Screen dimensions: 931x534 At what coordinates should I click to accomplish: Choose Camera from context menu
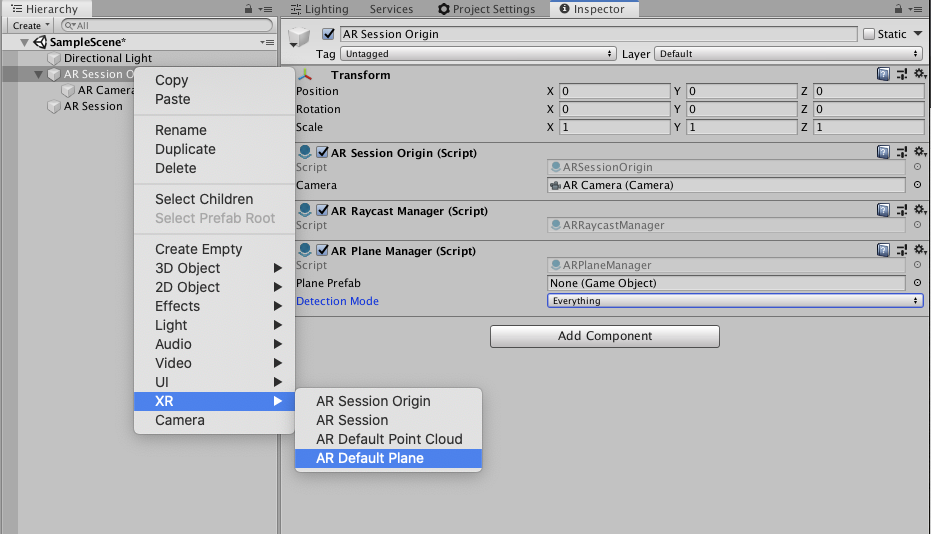coord(214,420)
